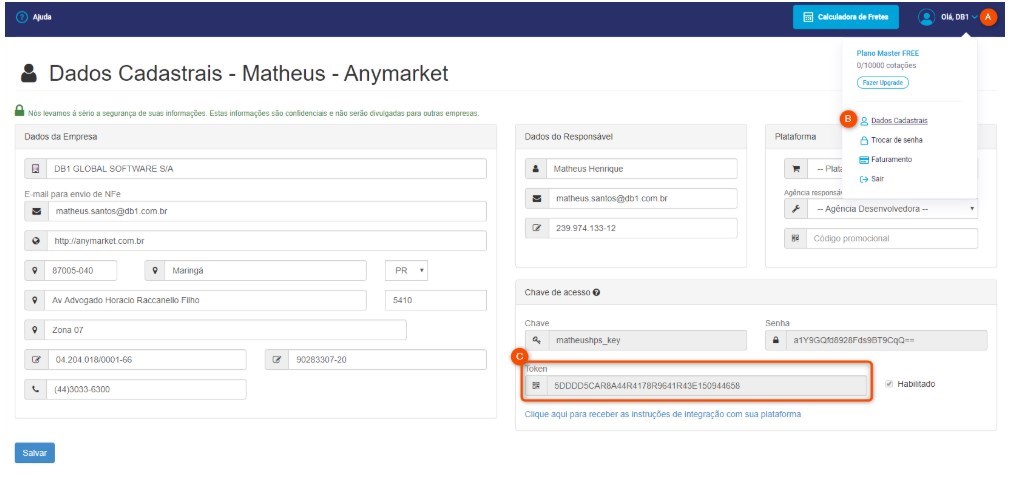Click the key icon beside Chave field
Image resolution: width=1010 pixels, height=477 pixels.
coord(537,340)
